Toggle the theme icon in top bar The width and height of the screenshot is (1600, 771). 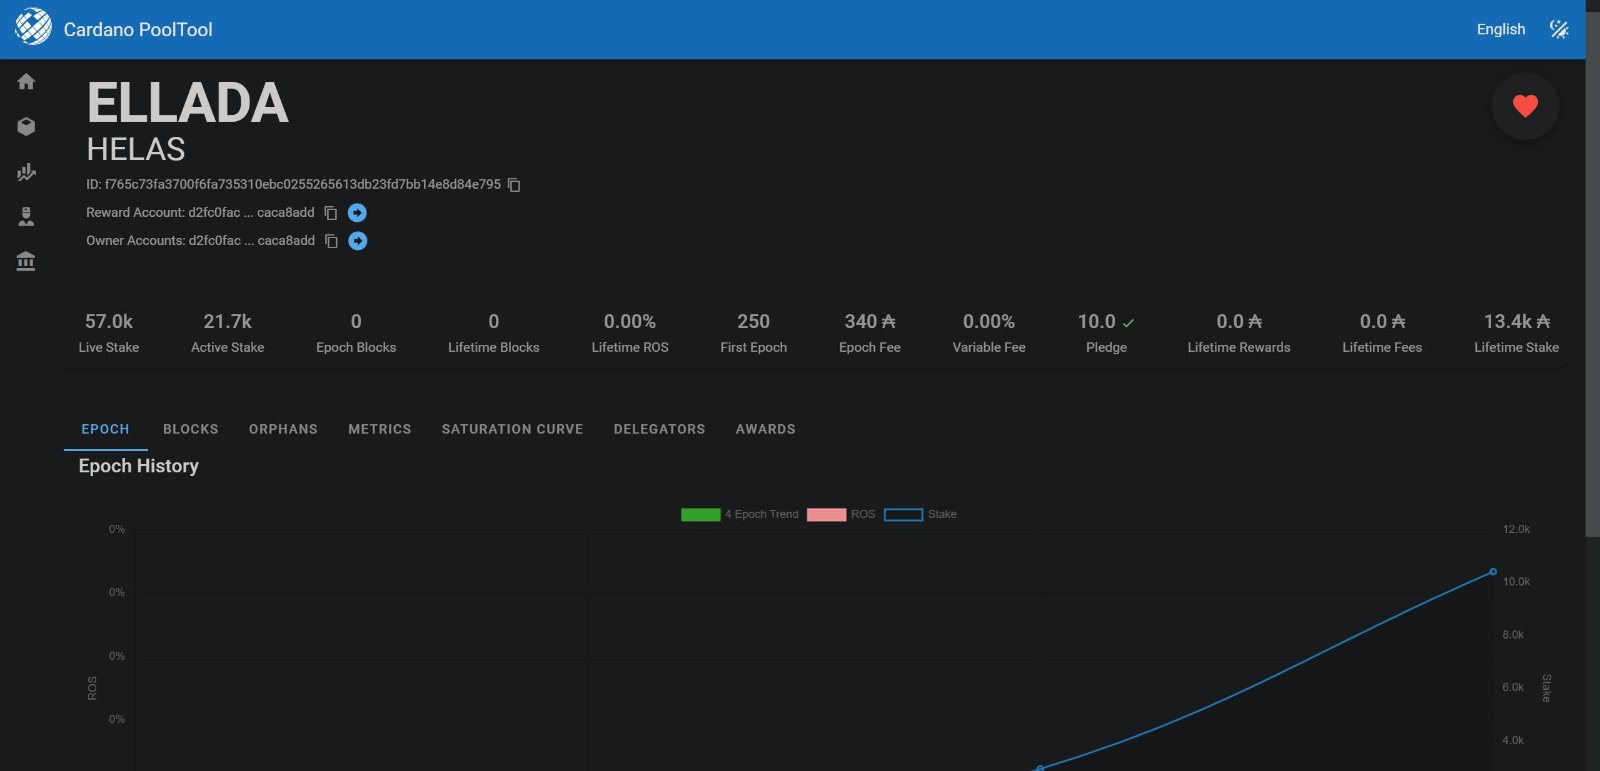[x=1559, y=29]
